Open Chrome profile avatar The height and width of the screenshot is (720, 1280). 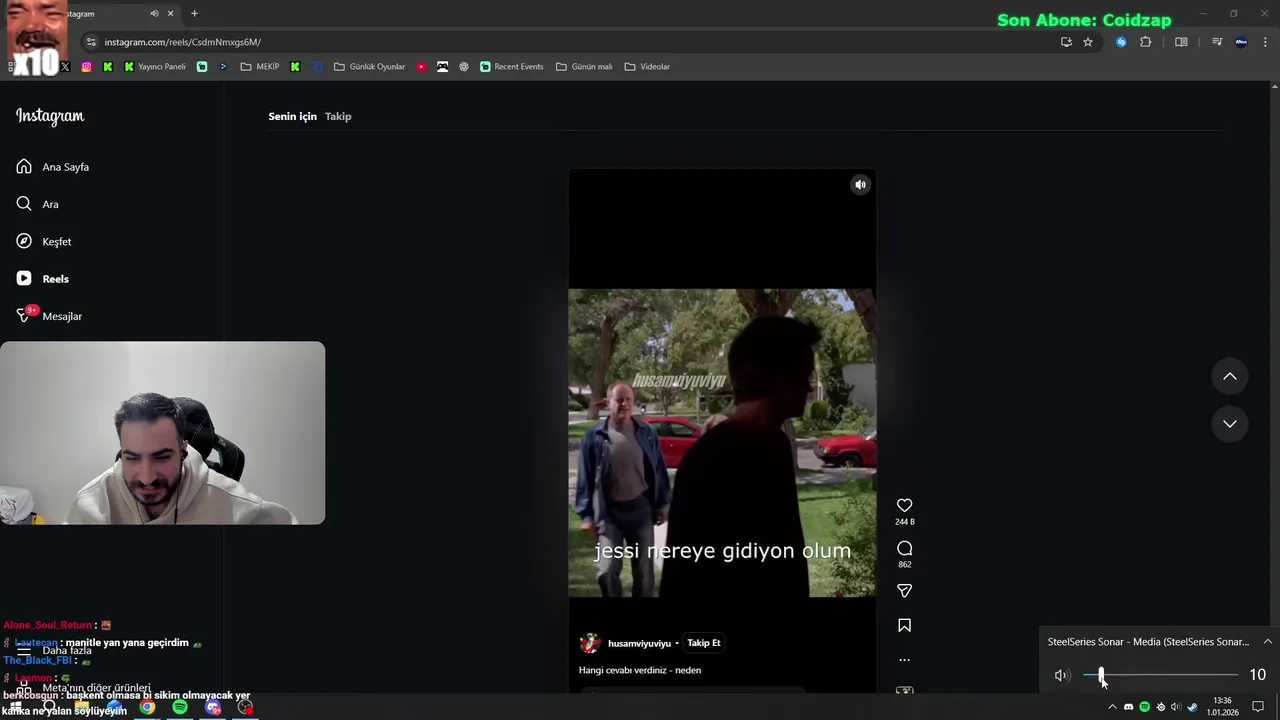click(x=1241, y=42)
